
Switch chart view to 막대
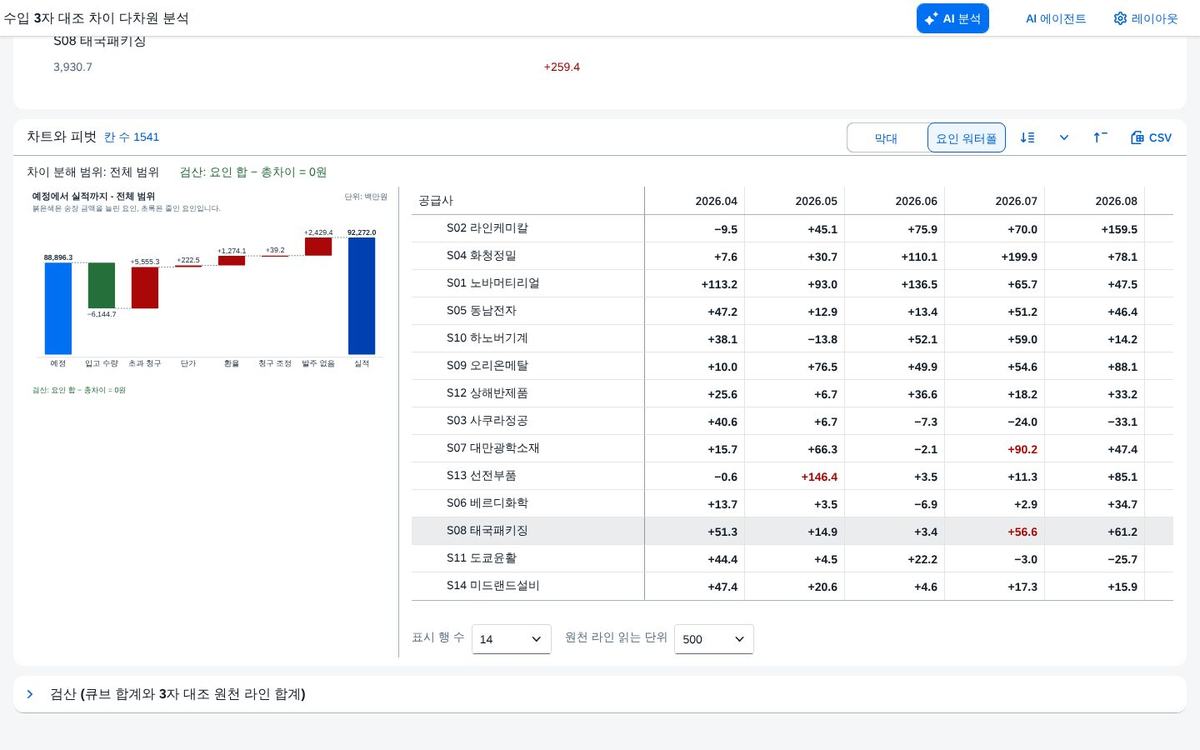pos(886,138)
